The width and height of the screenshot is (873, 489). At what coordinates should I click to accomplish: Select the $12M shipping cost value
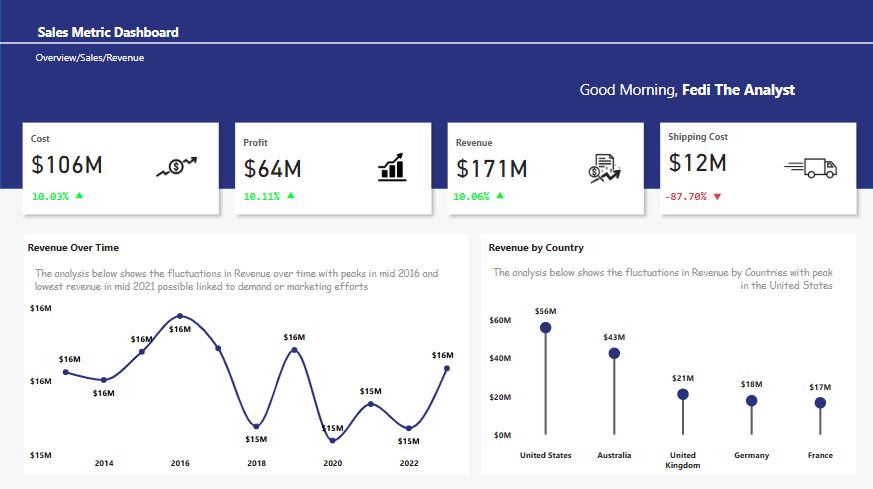tap(697, 163)
